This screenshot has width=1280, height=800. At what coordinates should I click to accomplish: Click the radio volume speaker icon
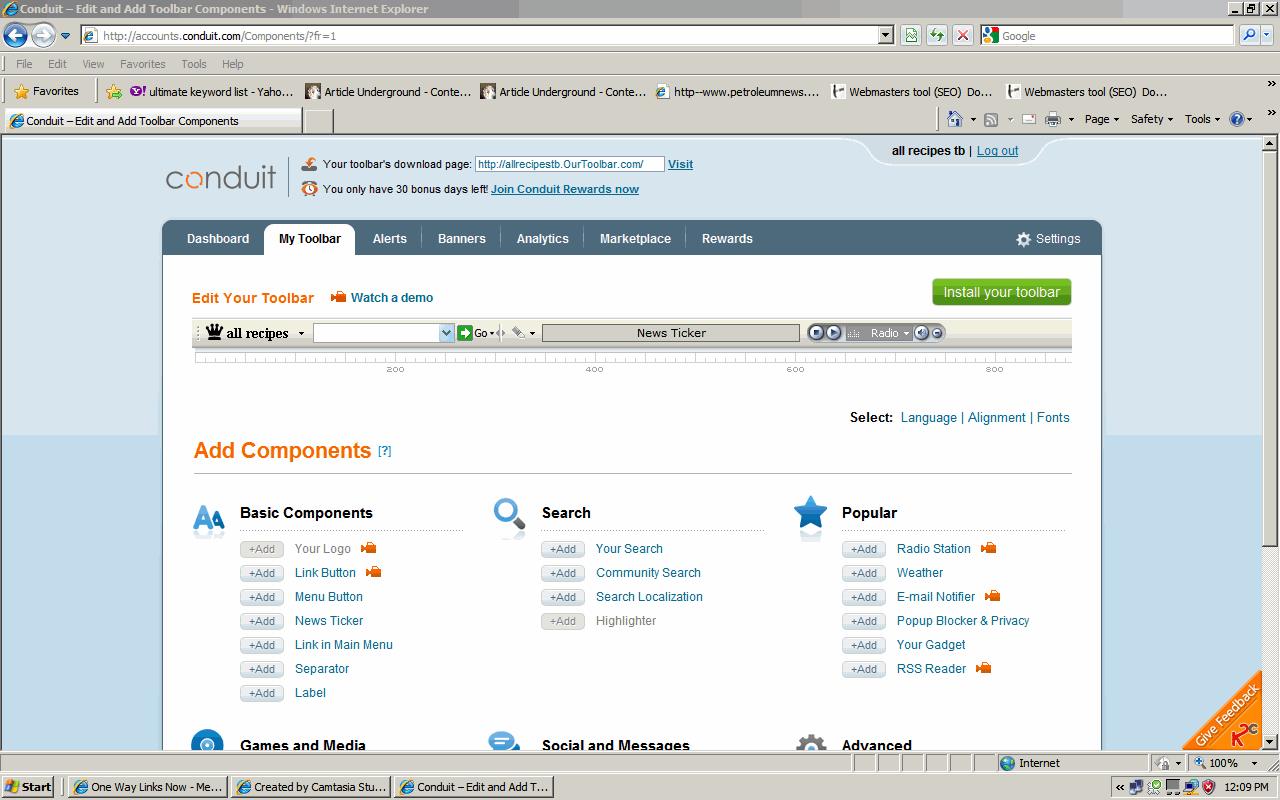(x=921, y=333)
